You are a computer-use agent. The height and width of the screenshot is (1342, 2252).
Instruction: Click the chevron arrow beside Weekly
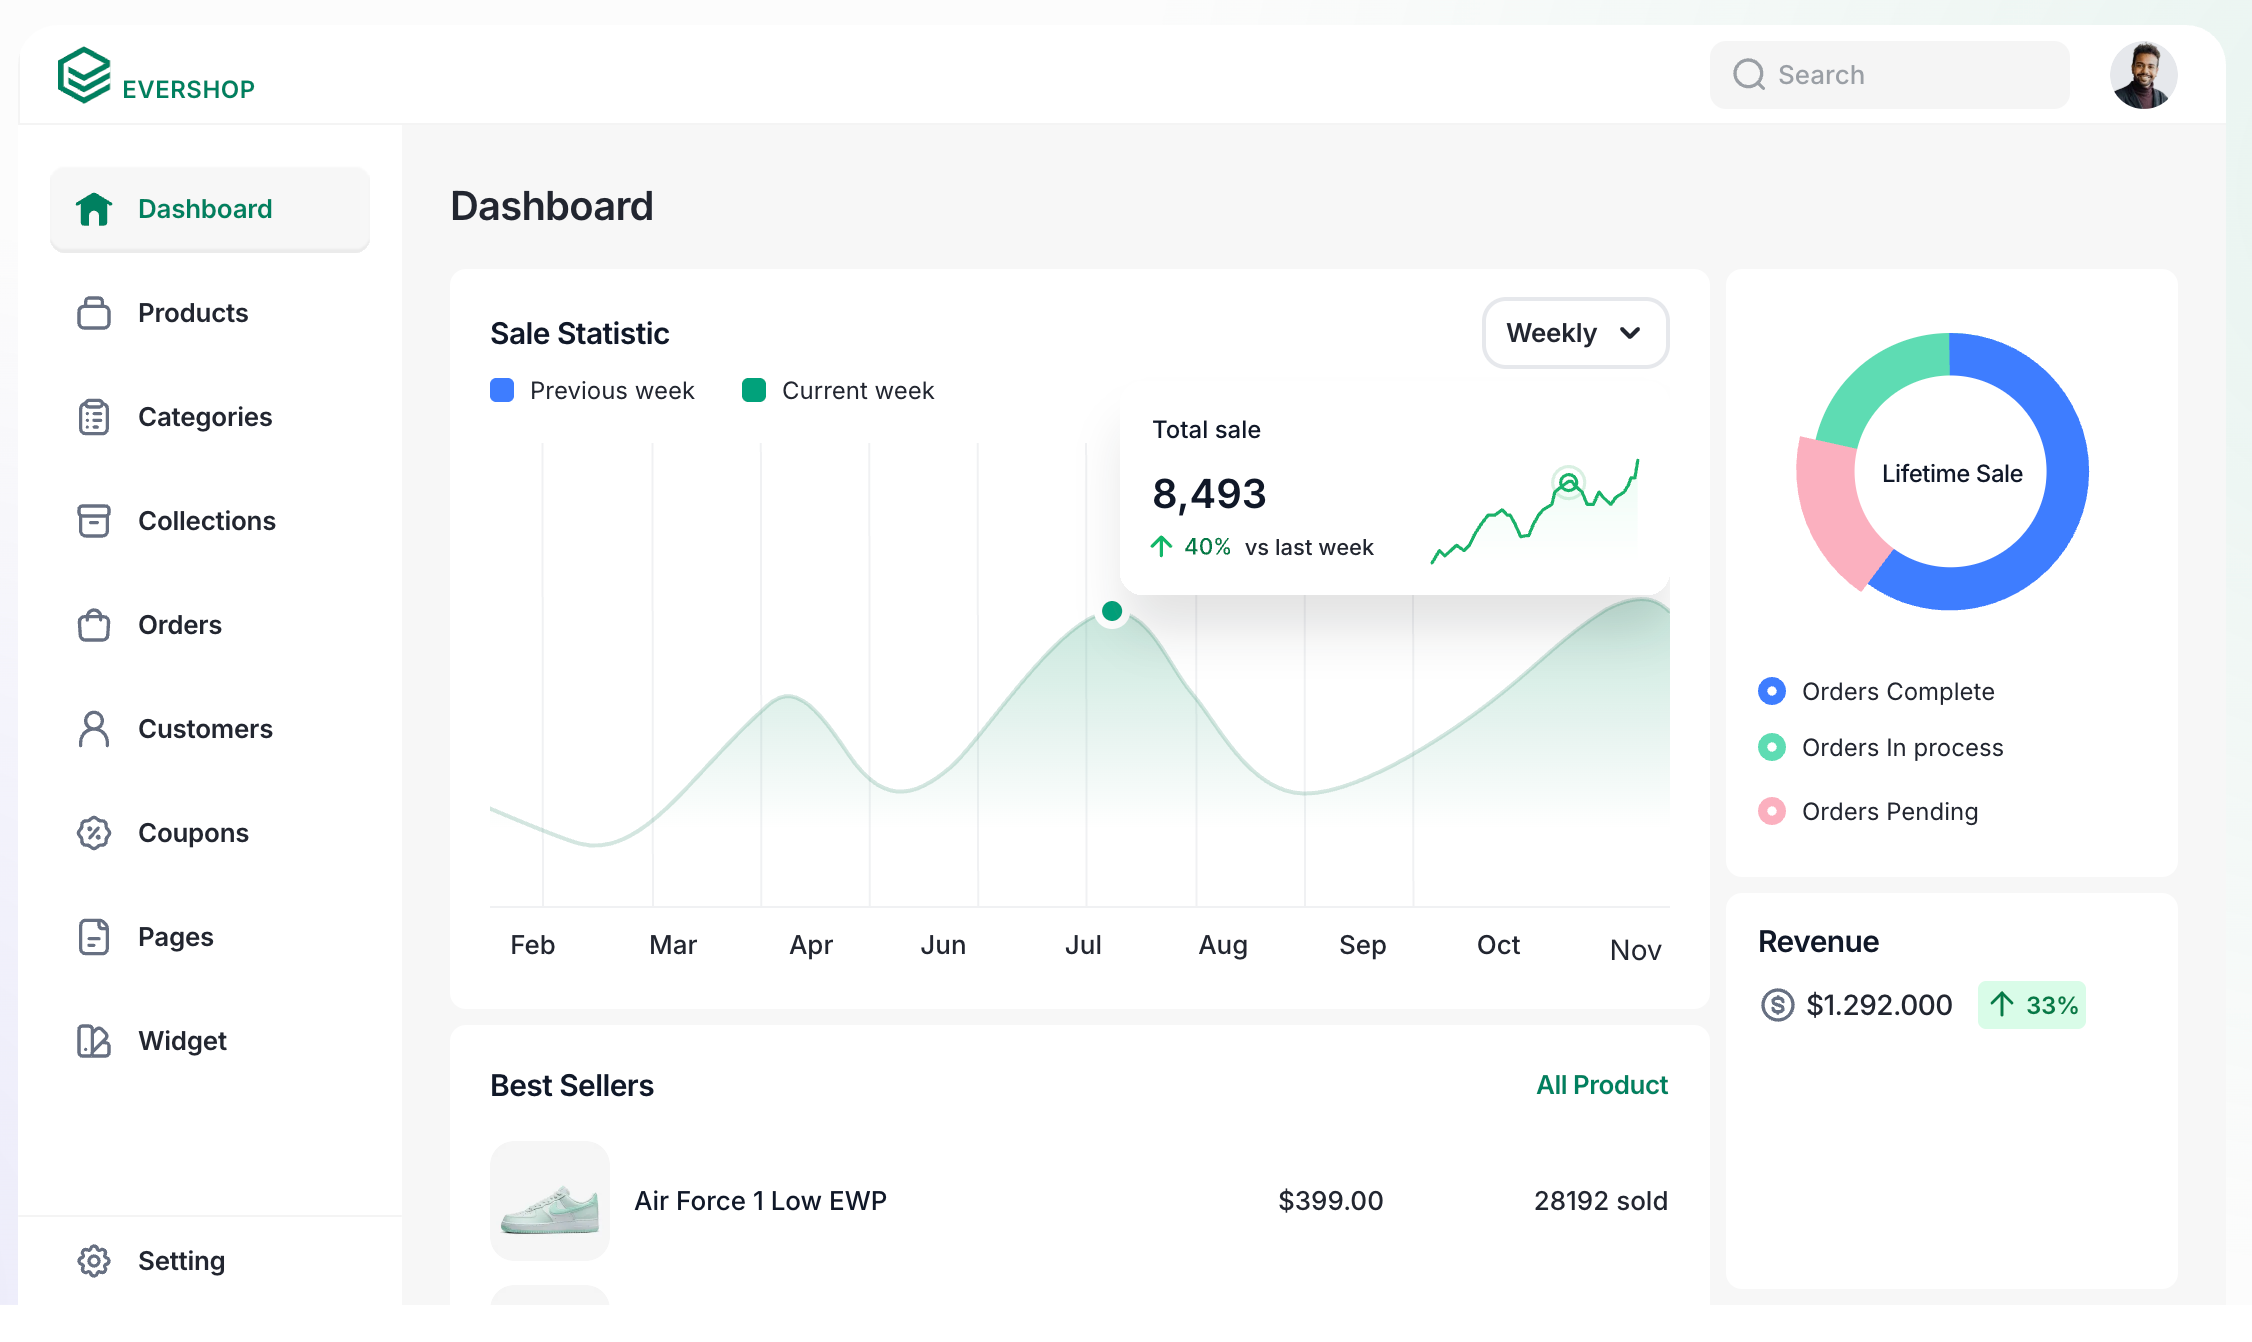pos(1630,333)
